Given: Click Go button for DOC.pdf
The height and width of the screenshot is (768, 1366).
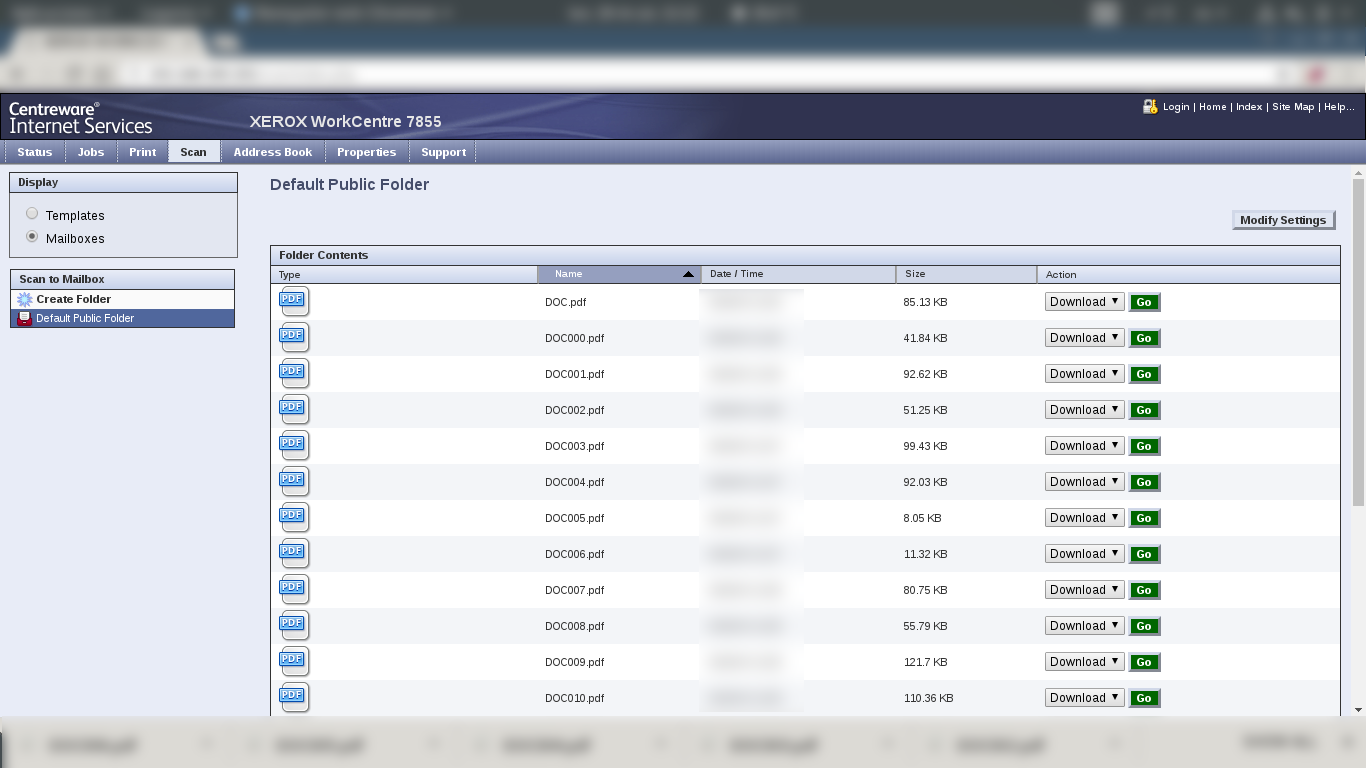Looking at the screenshot, I should [x=1144, y=302].
